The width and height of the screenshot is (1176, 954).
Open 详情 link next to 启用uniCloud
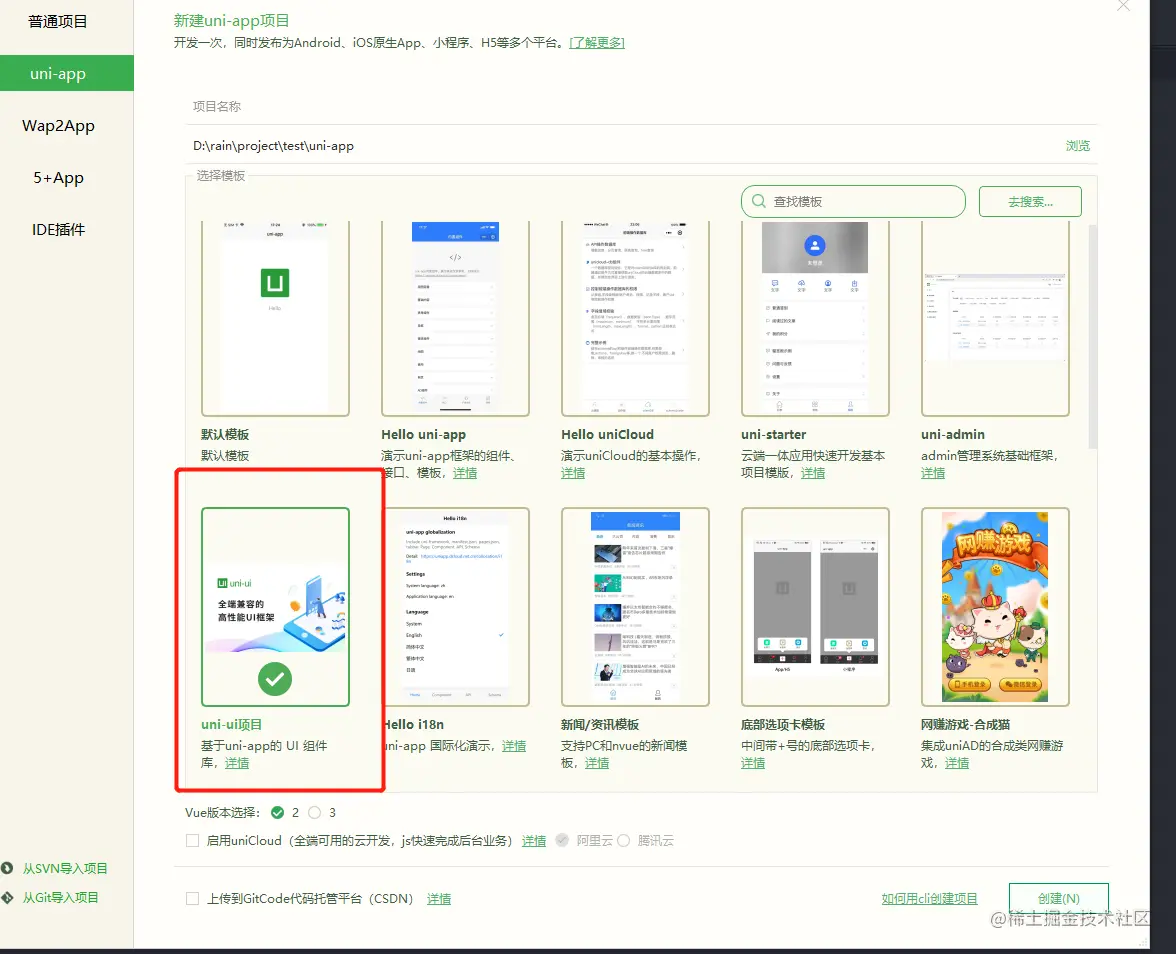pyautogui.click(x=534, y=842)
